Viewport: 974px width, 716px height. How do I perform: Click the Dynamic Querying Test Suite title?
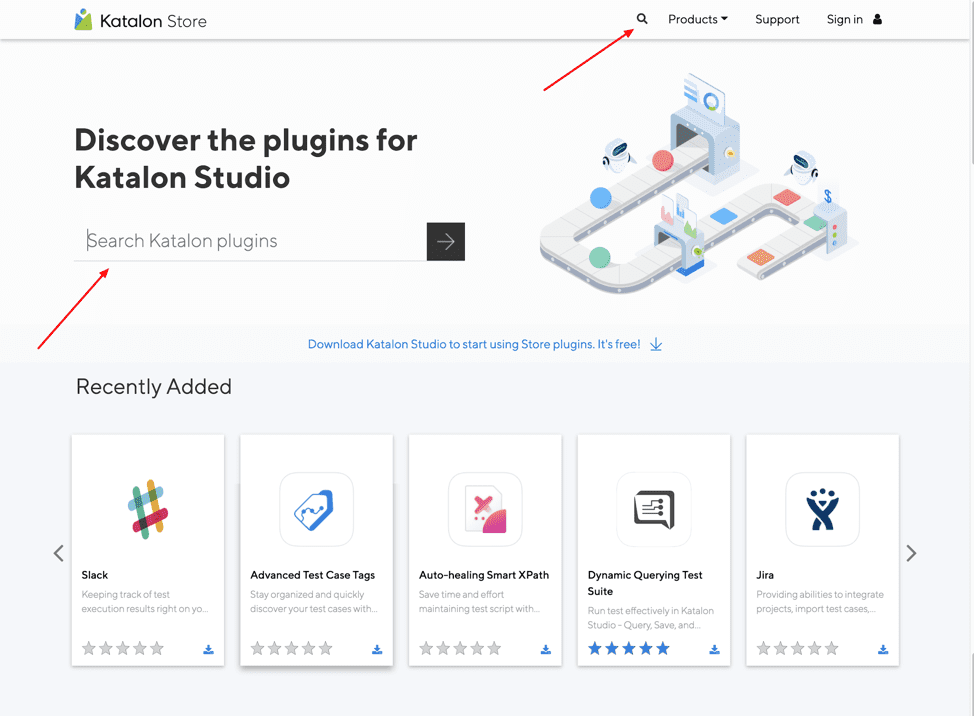point(645,583)
